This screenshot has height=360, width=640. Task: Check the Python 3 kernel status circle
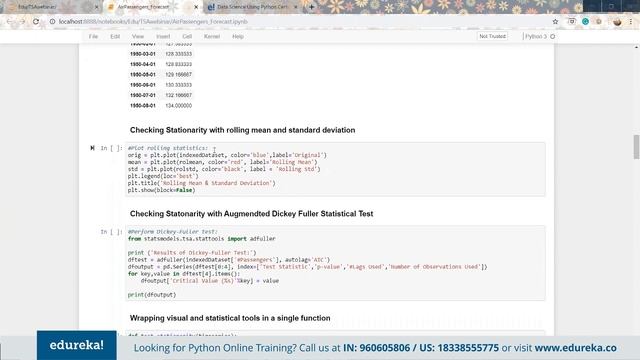pos(553,36)
